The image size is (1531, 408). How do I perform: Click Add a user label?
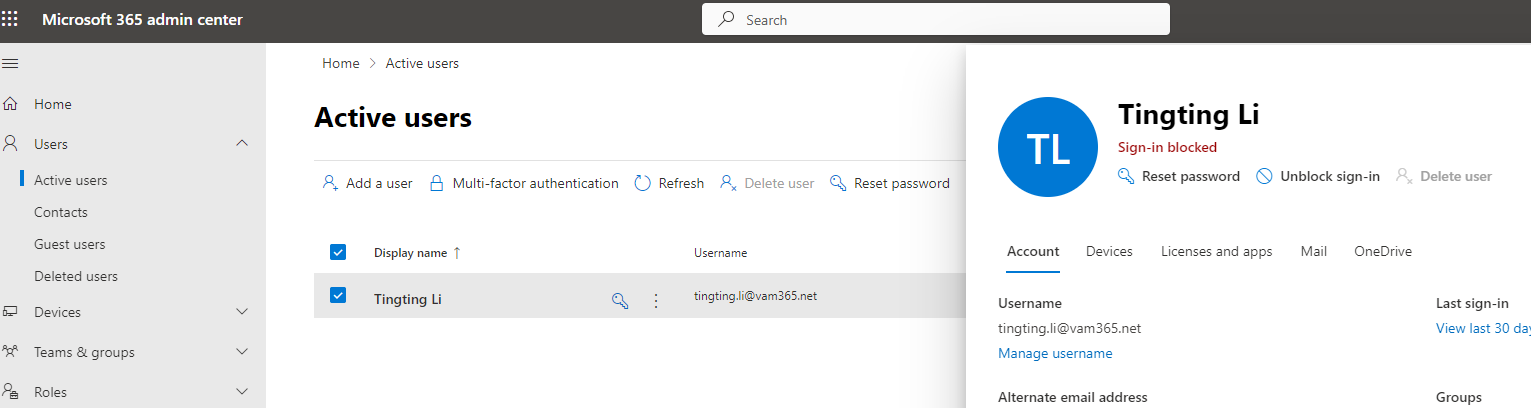pos(379,183)
